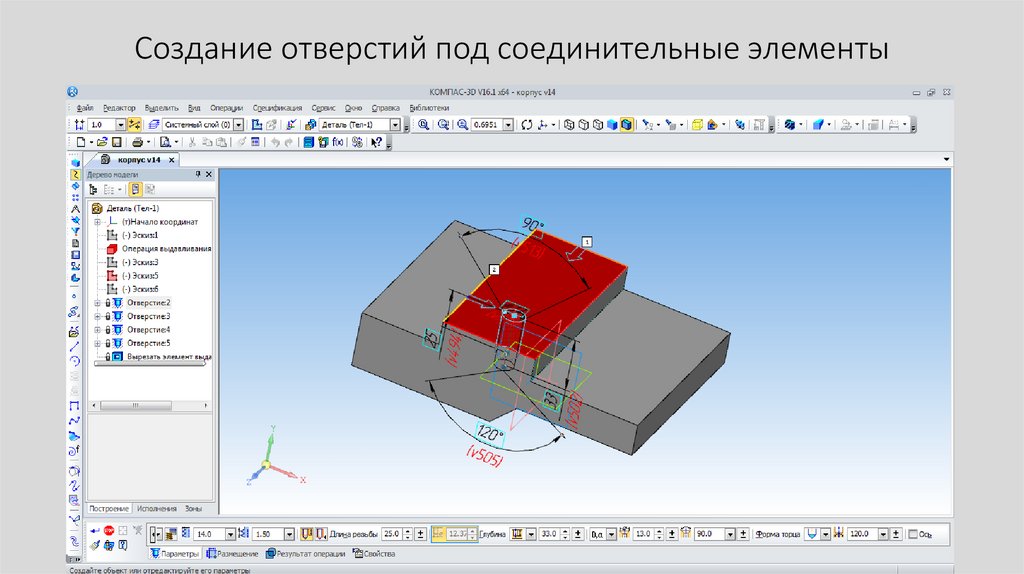The height and width of the screenshot is (574, 1024).
Task: Open the Файл menu
Action: click(84, 108)
